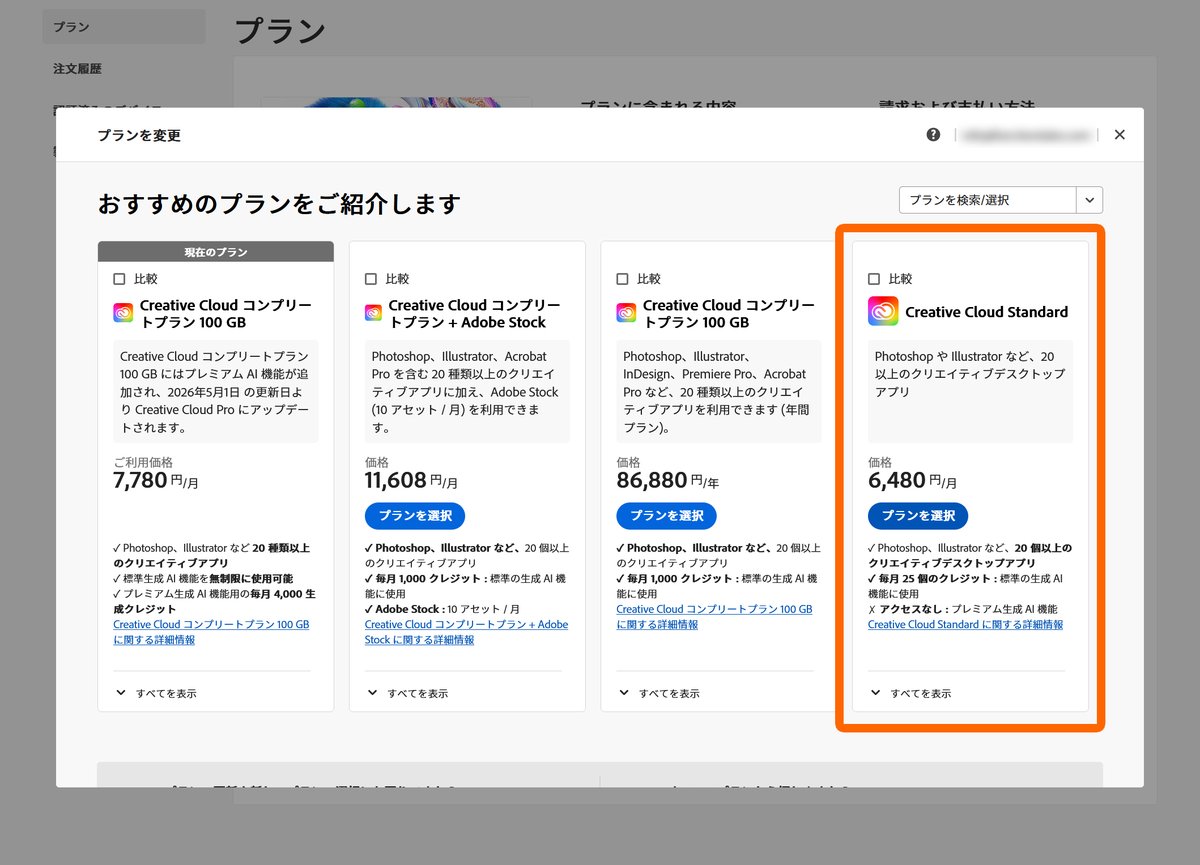1200x865 pixels.
Task: Expand すべてを表示 on 86,880円 plan card
Action: coord(658,693)
